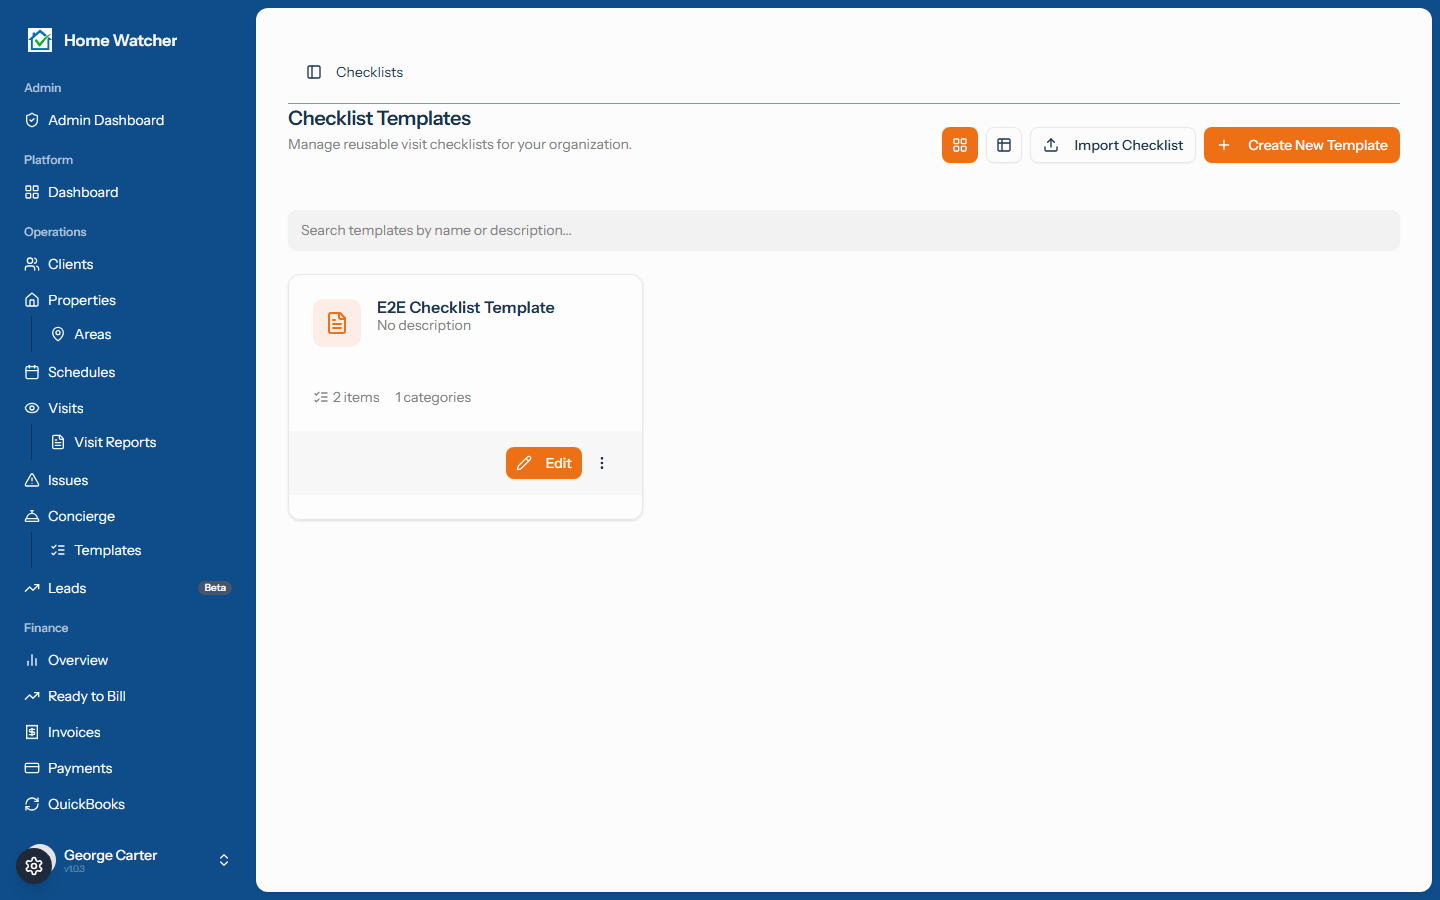Image resolution: width=1440 pixels, height=900 pixels.
Task: Focus the template search field
Action: [x=844, y=230]
